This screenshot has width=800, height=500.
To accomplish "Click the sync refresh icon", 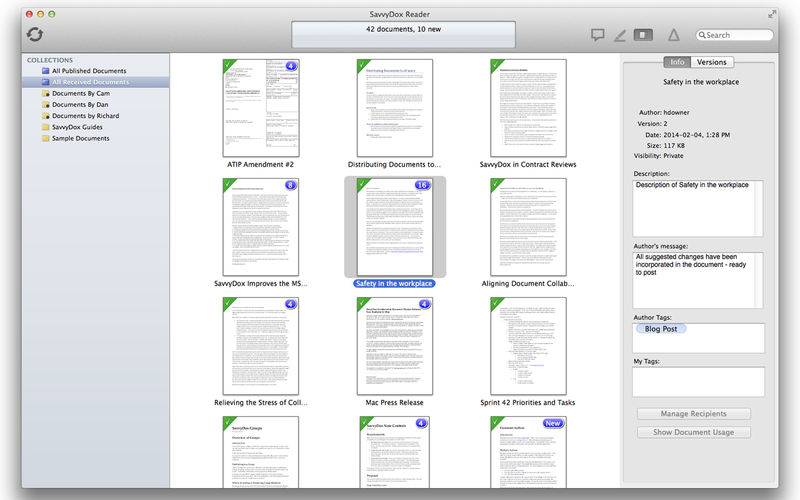I will [35, 34].
